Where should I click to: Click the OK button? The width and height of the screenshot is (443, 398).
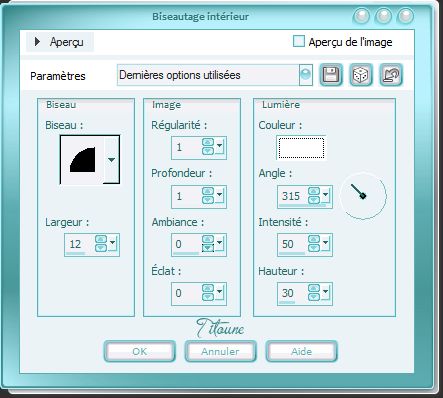[140, 351]
